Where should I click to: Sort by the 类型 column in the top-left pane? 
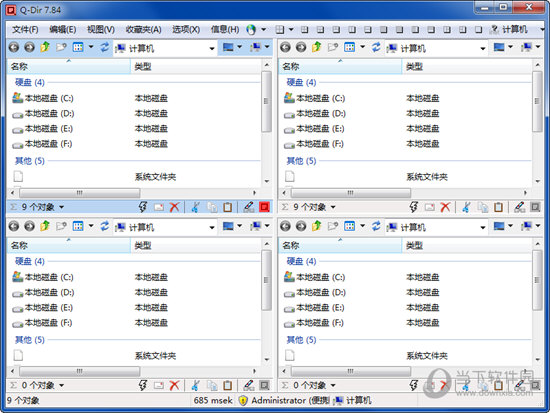tap(195, 66)
